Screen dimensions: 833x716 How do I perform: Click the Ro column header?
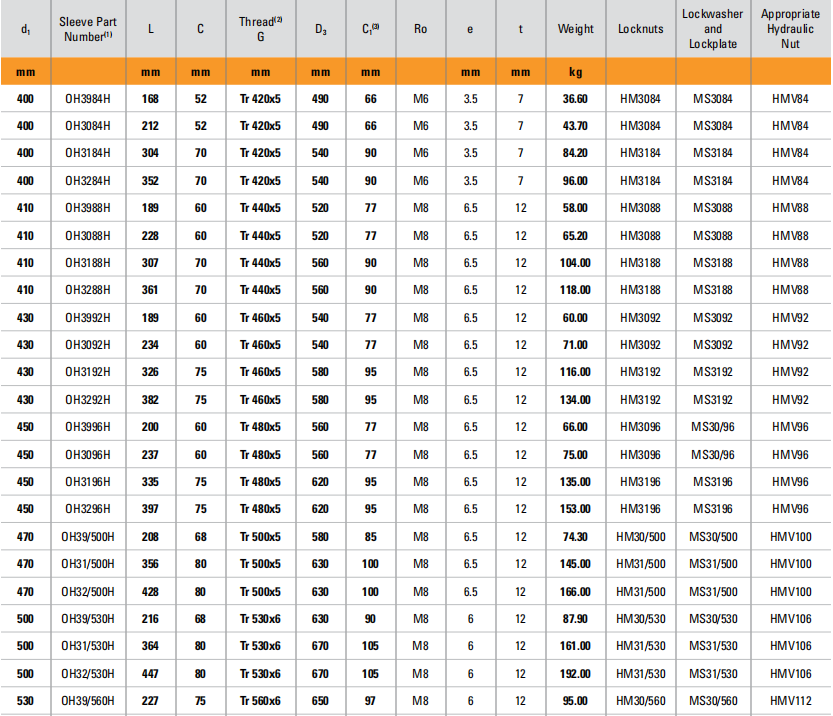[420, 29]
